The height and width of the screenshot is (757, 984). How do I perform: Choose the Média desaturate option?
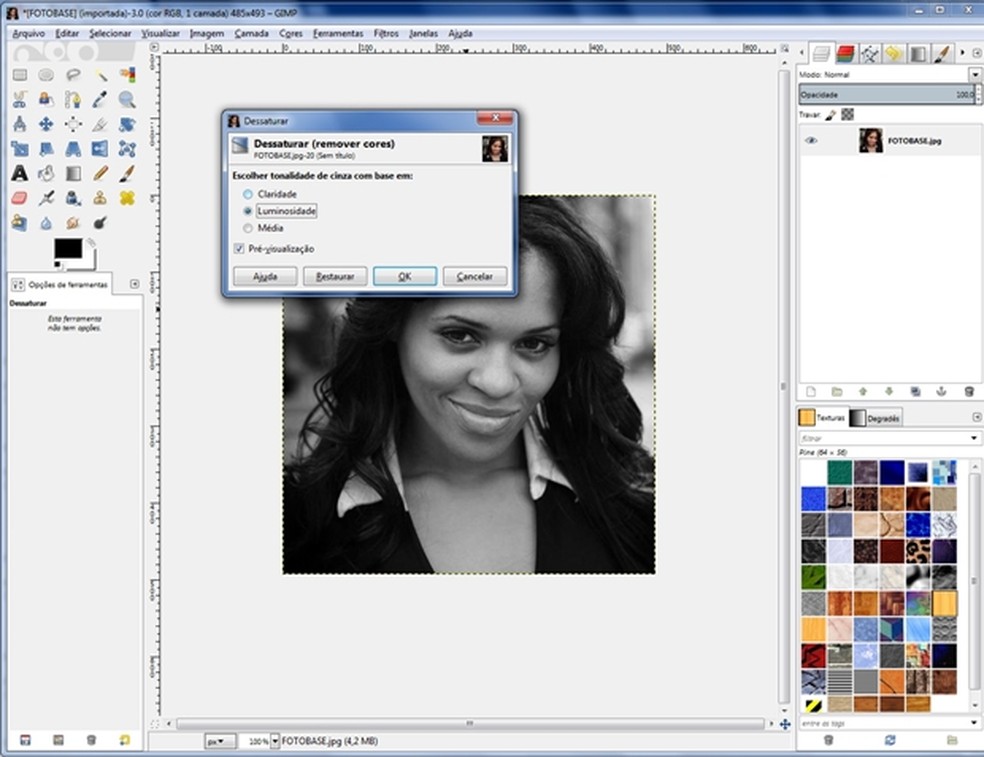coord(248,228)
